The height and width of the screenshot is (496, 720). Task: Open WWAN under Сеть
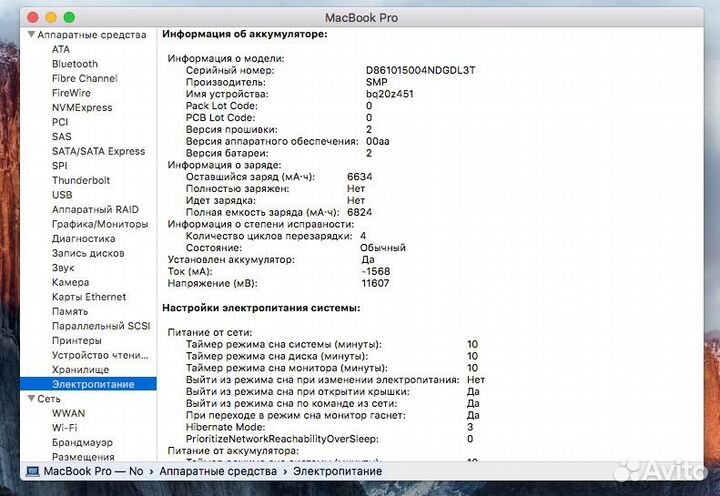pos(68,413)
